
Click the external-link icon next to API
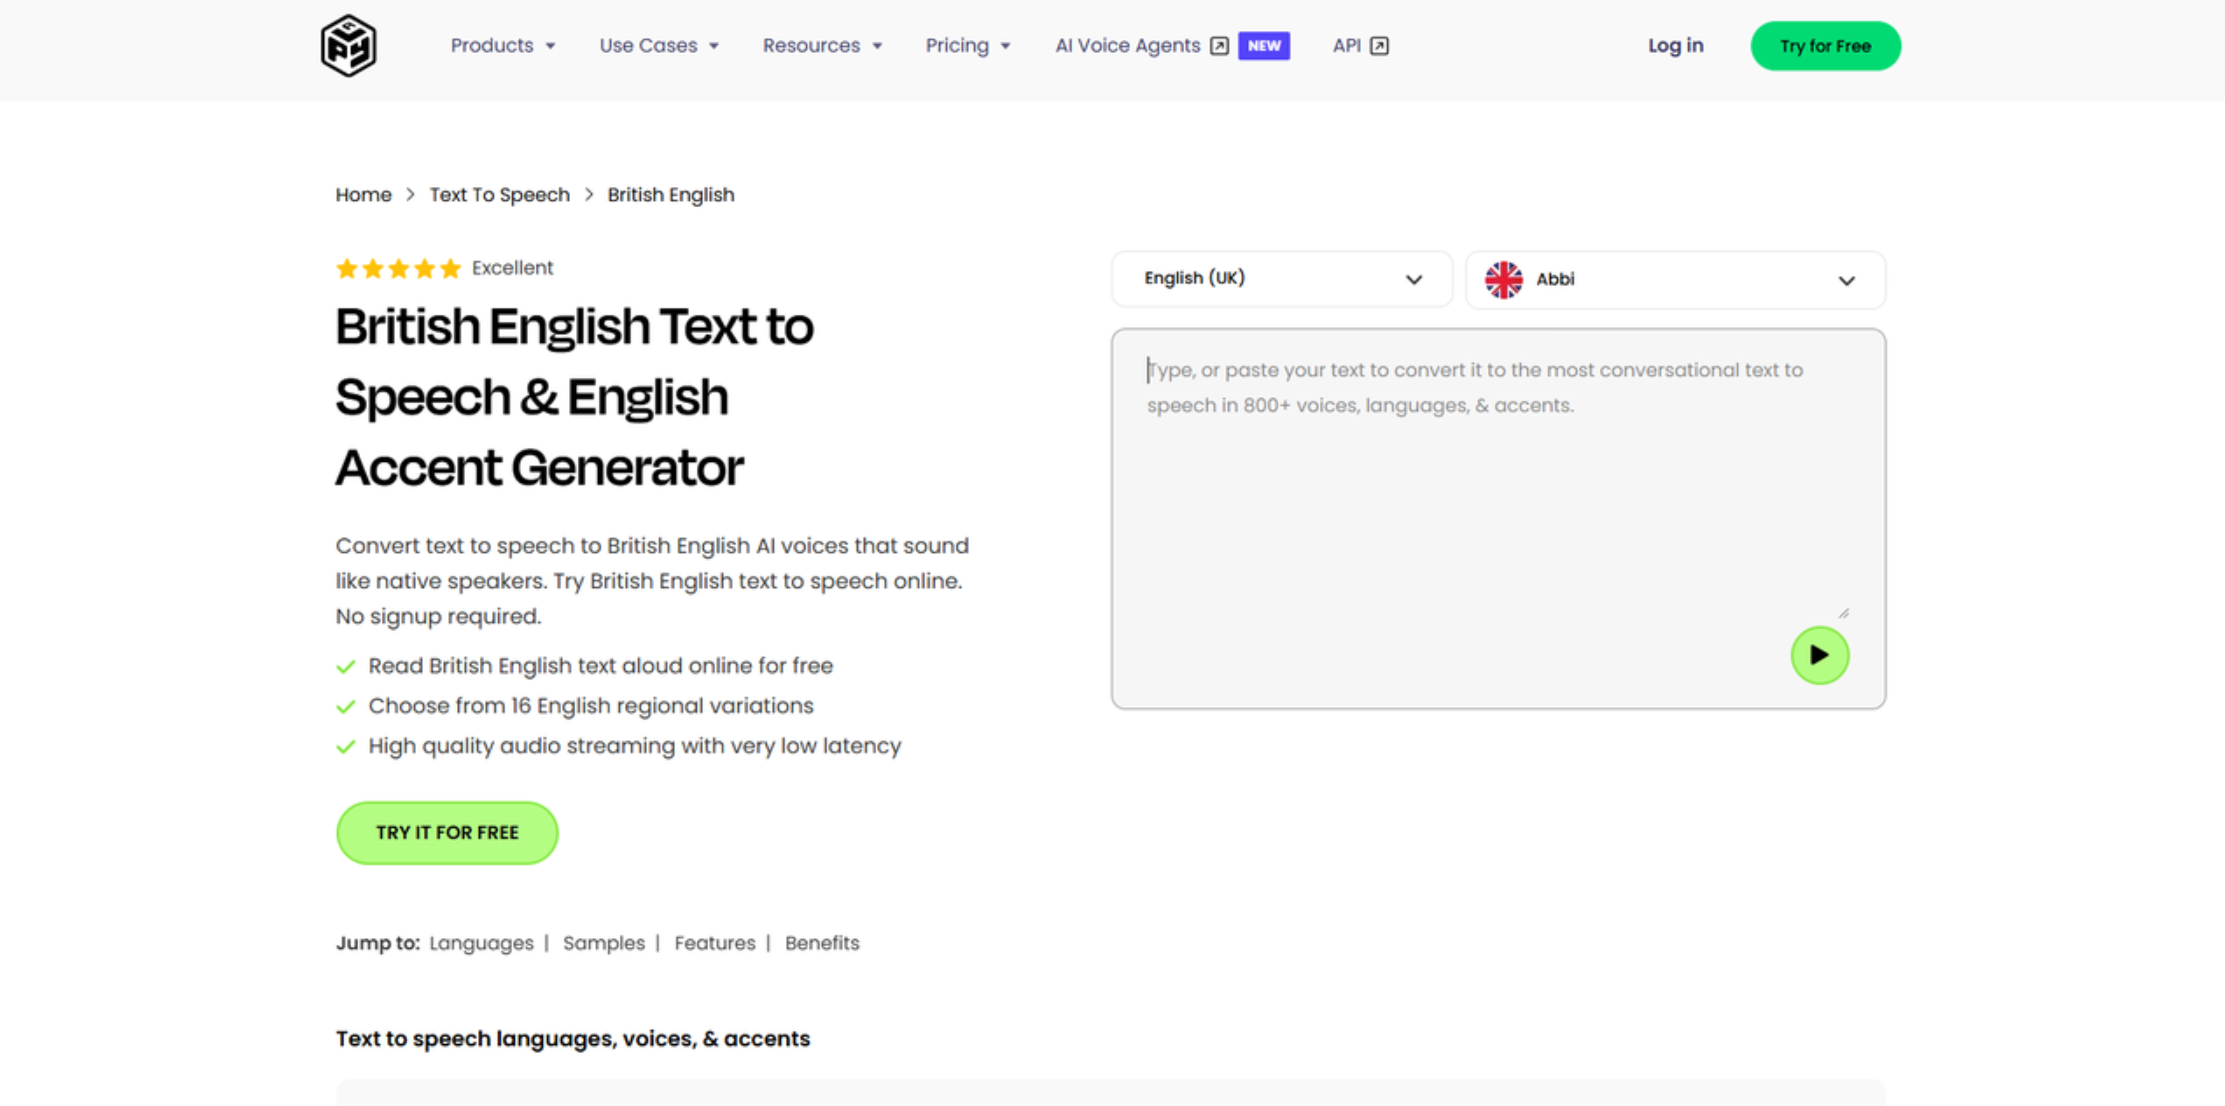pos(1379,45)
